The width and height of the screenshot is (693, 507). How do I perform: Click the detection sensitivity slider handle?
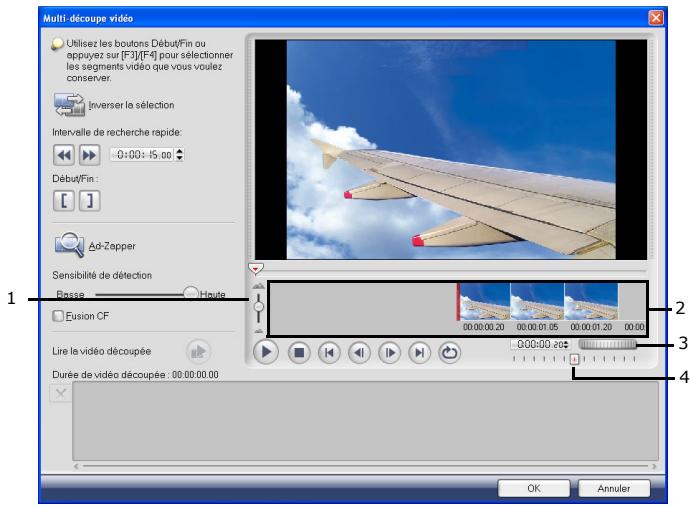pyautogui.click(x=191, y=293)
